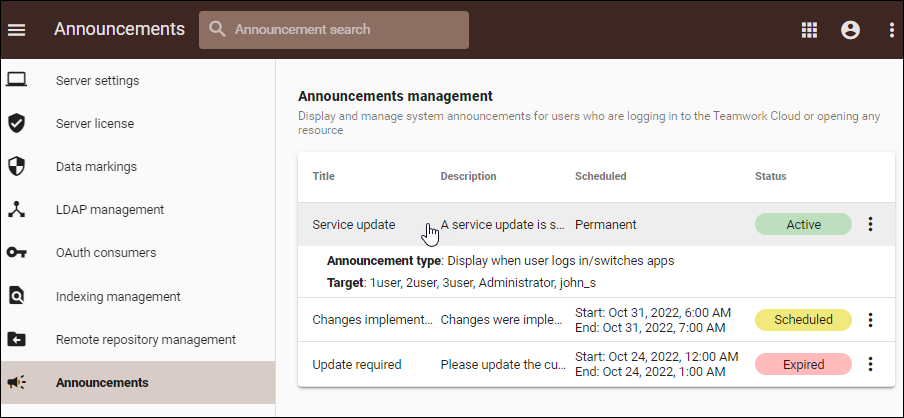Open options menu for Service update row
This screenshot has width=904, height=418.
pos(870,225)
